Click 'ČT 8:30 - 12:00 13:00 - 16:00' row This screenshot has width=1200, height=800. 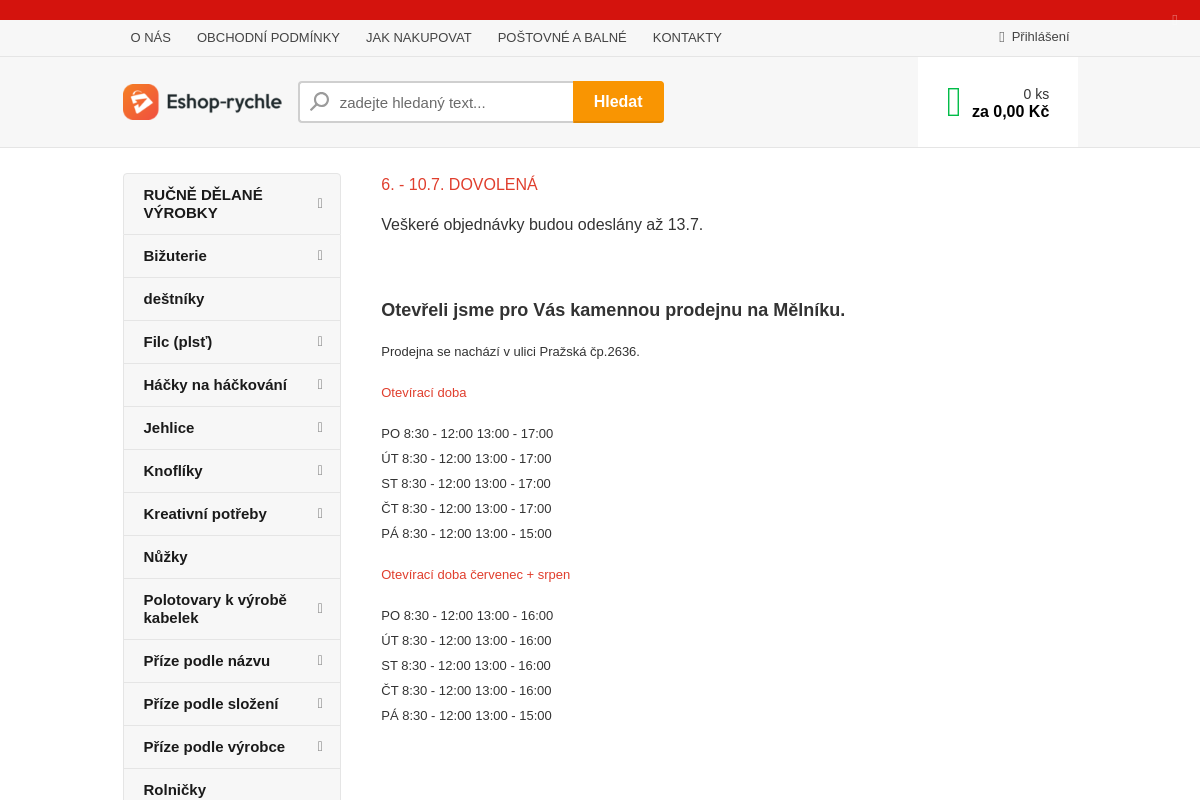point(466,691)
